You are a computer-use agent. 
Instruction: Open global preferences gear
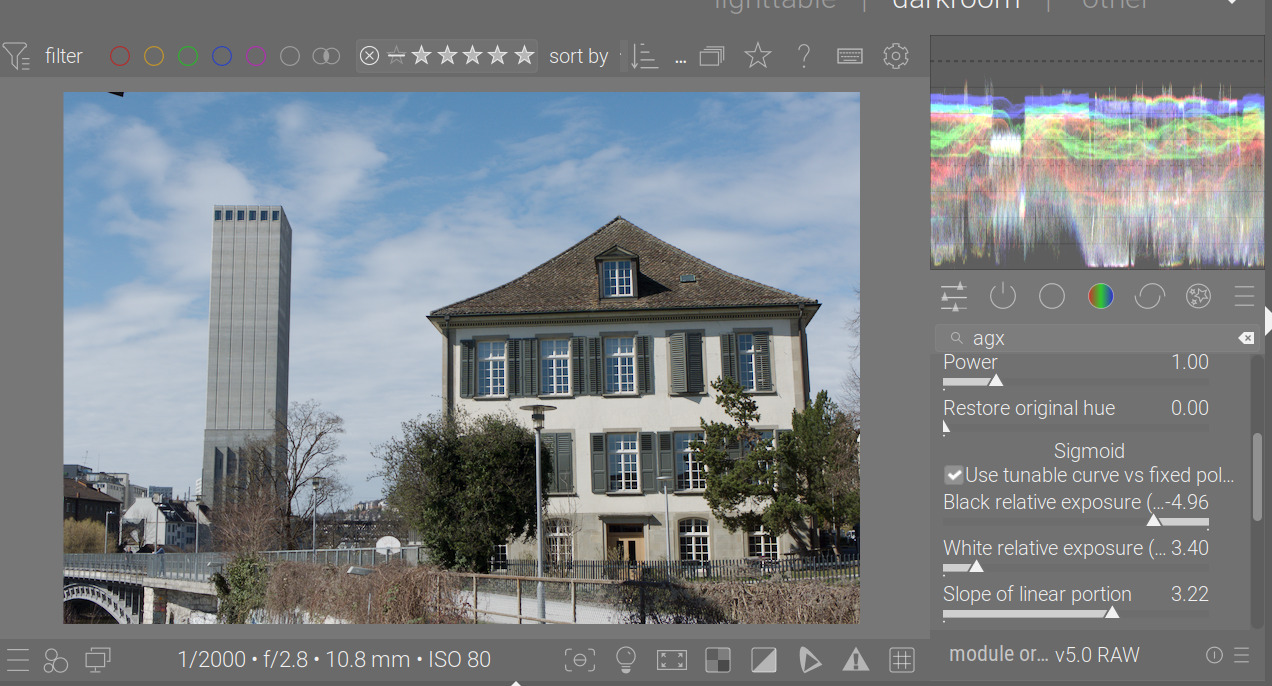click(896, 56)
